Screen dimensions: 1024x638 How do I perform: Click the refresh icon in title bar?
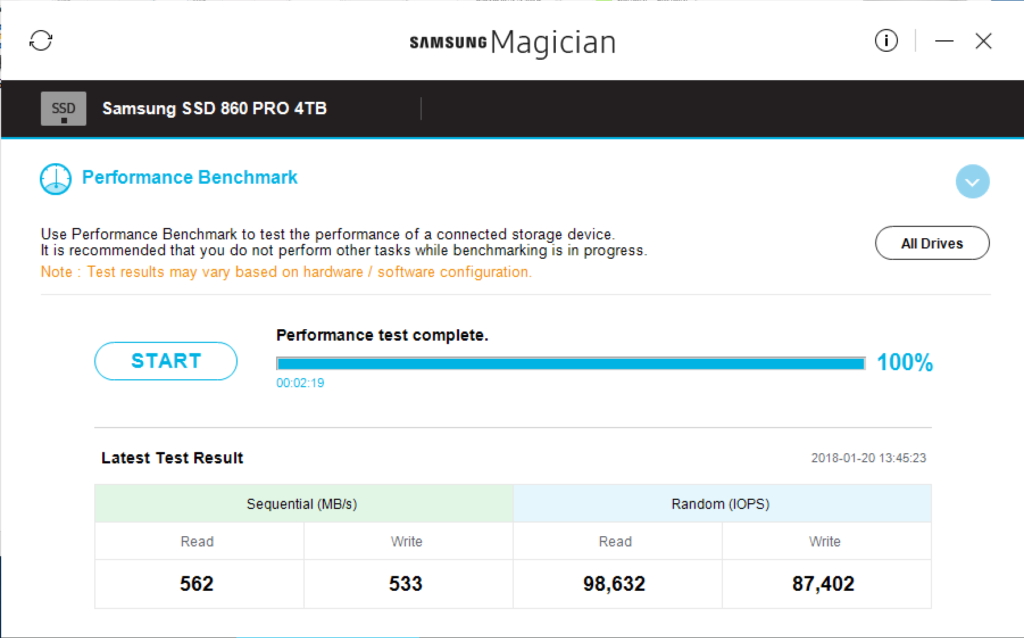click(41, 41)
